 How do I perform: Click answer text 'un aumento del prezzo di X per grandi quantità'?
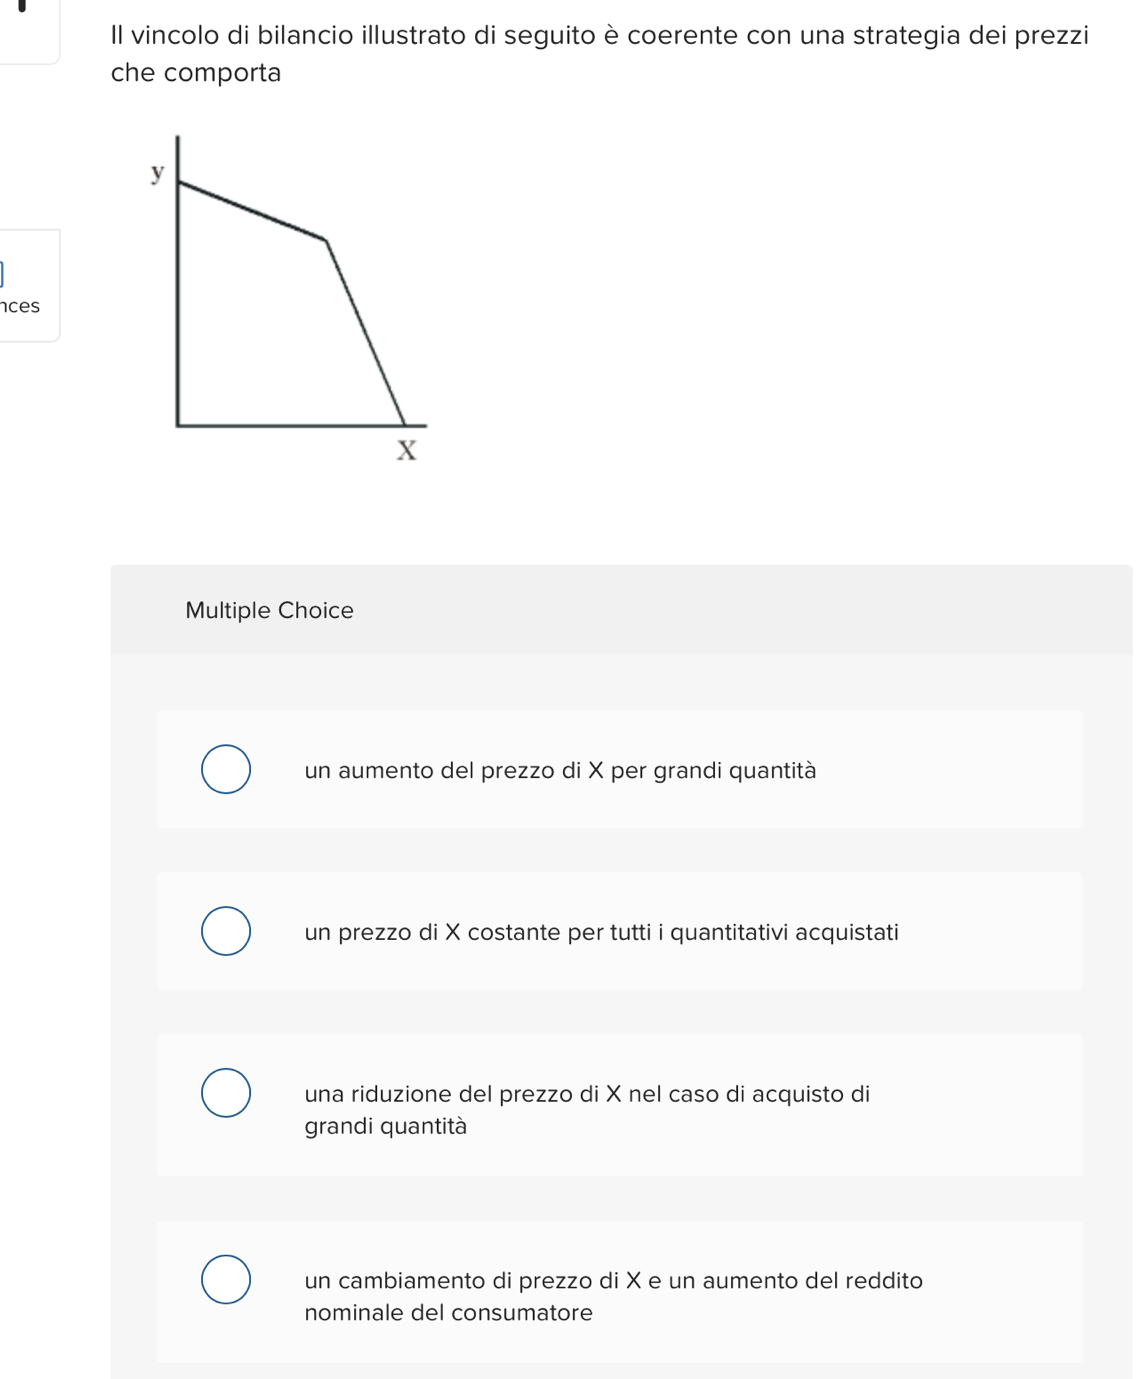click(x=560, y=771)
